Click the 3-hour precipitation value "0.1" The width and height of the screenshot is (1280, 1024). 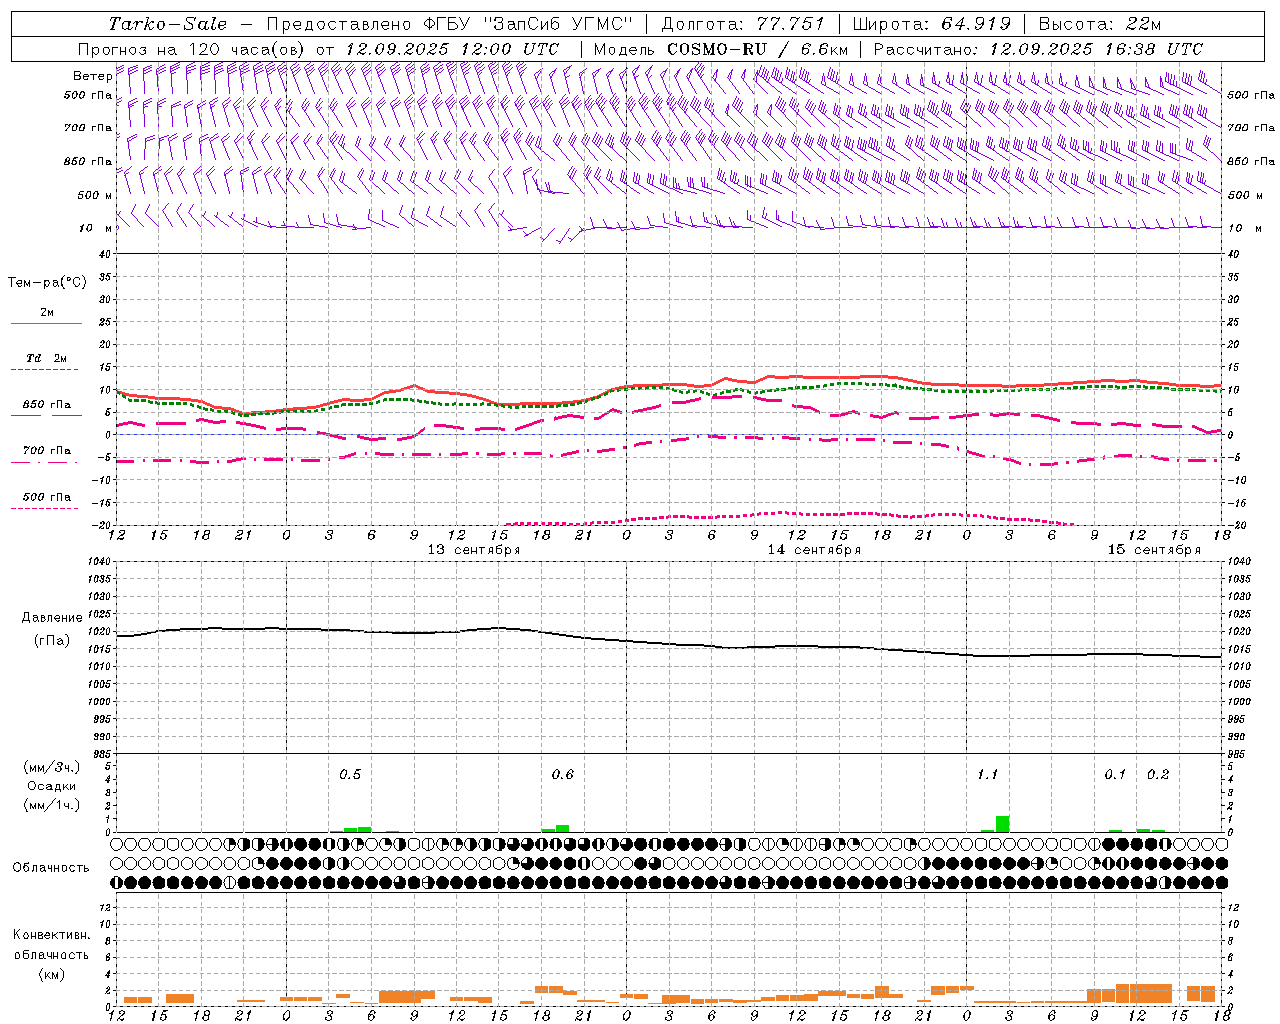click(x=1115, y=775)
